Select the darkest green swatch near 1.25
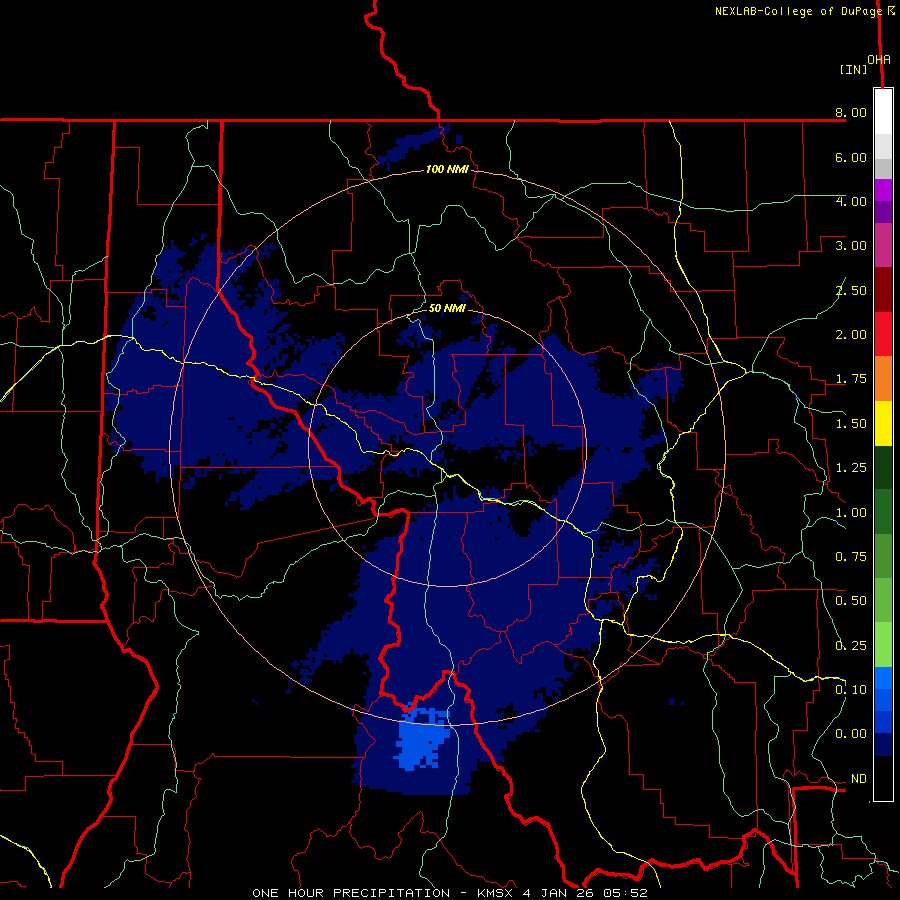Image resolution: width=900 pixels, height=900 pixels. (x=883, y=468)
